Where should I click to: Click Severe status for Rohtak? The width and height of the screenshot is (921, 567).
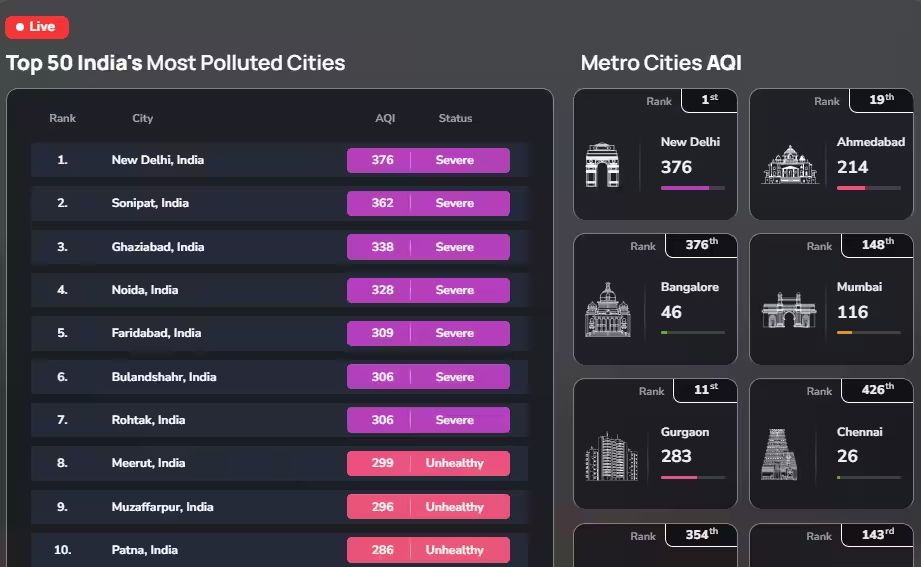coord(455,420)
